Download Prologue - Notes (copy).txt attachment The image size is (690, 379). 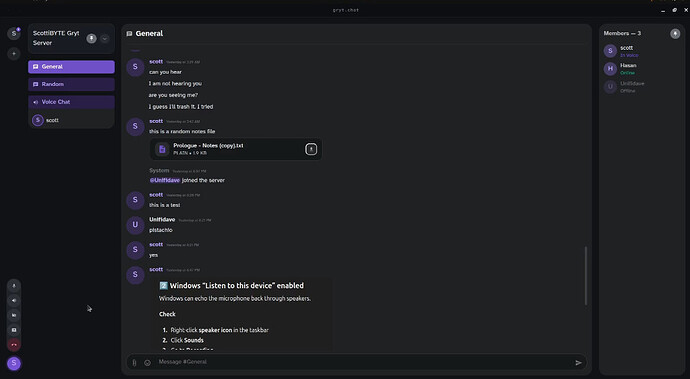(x=311, y=149)
